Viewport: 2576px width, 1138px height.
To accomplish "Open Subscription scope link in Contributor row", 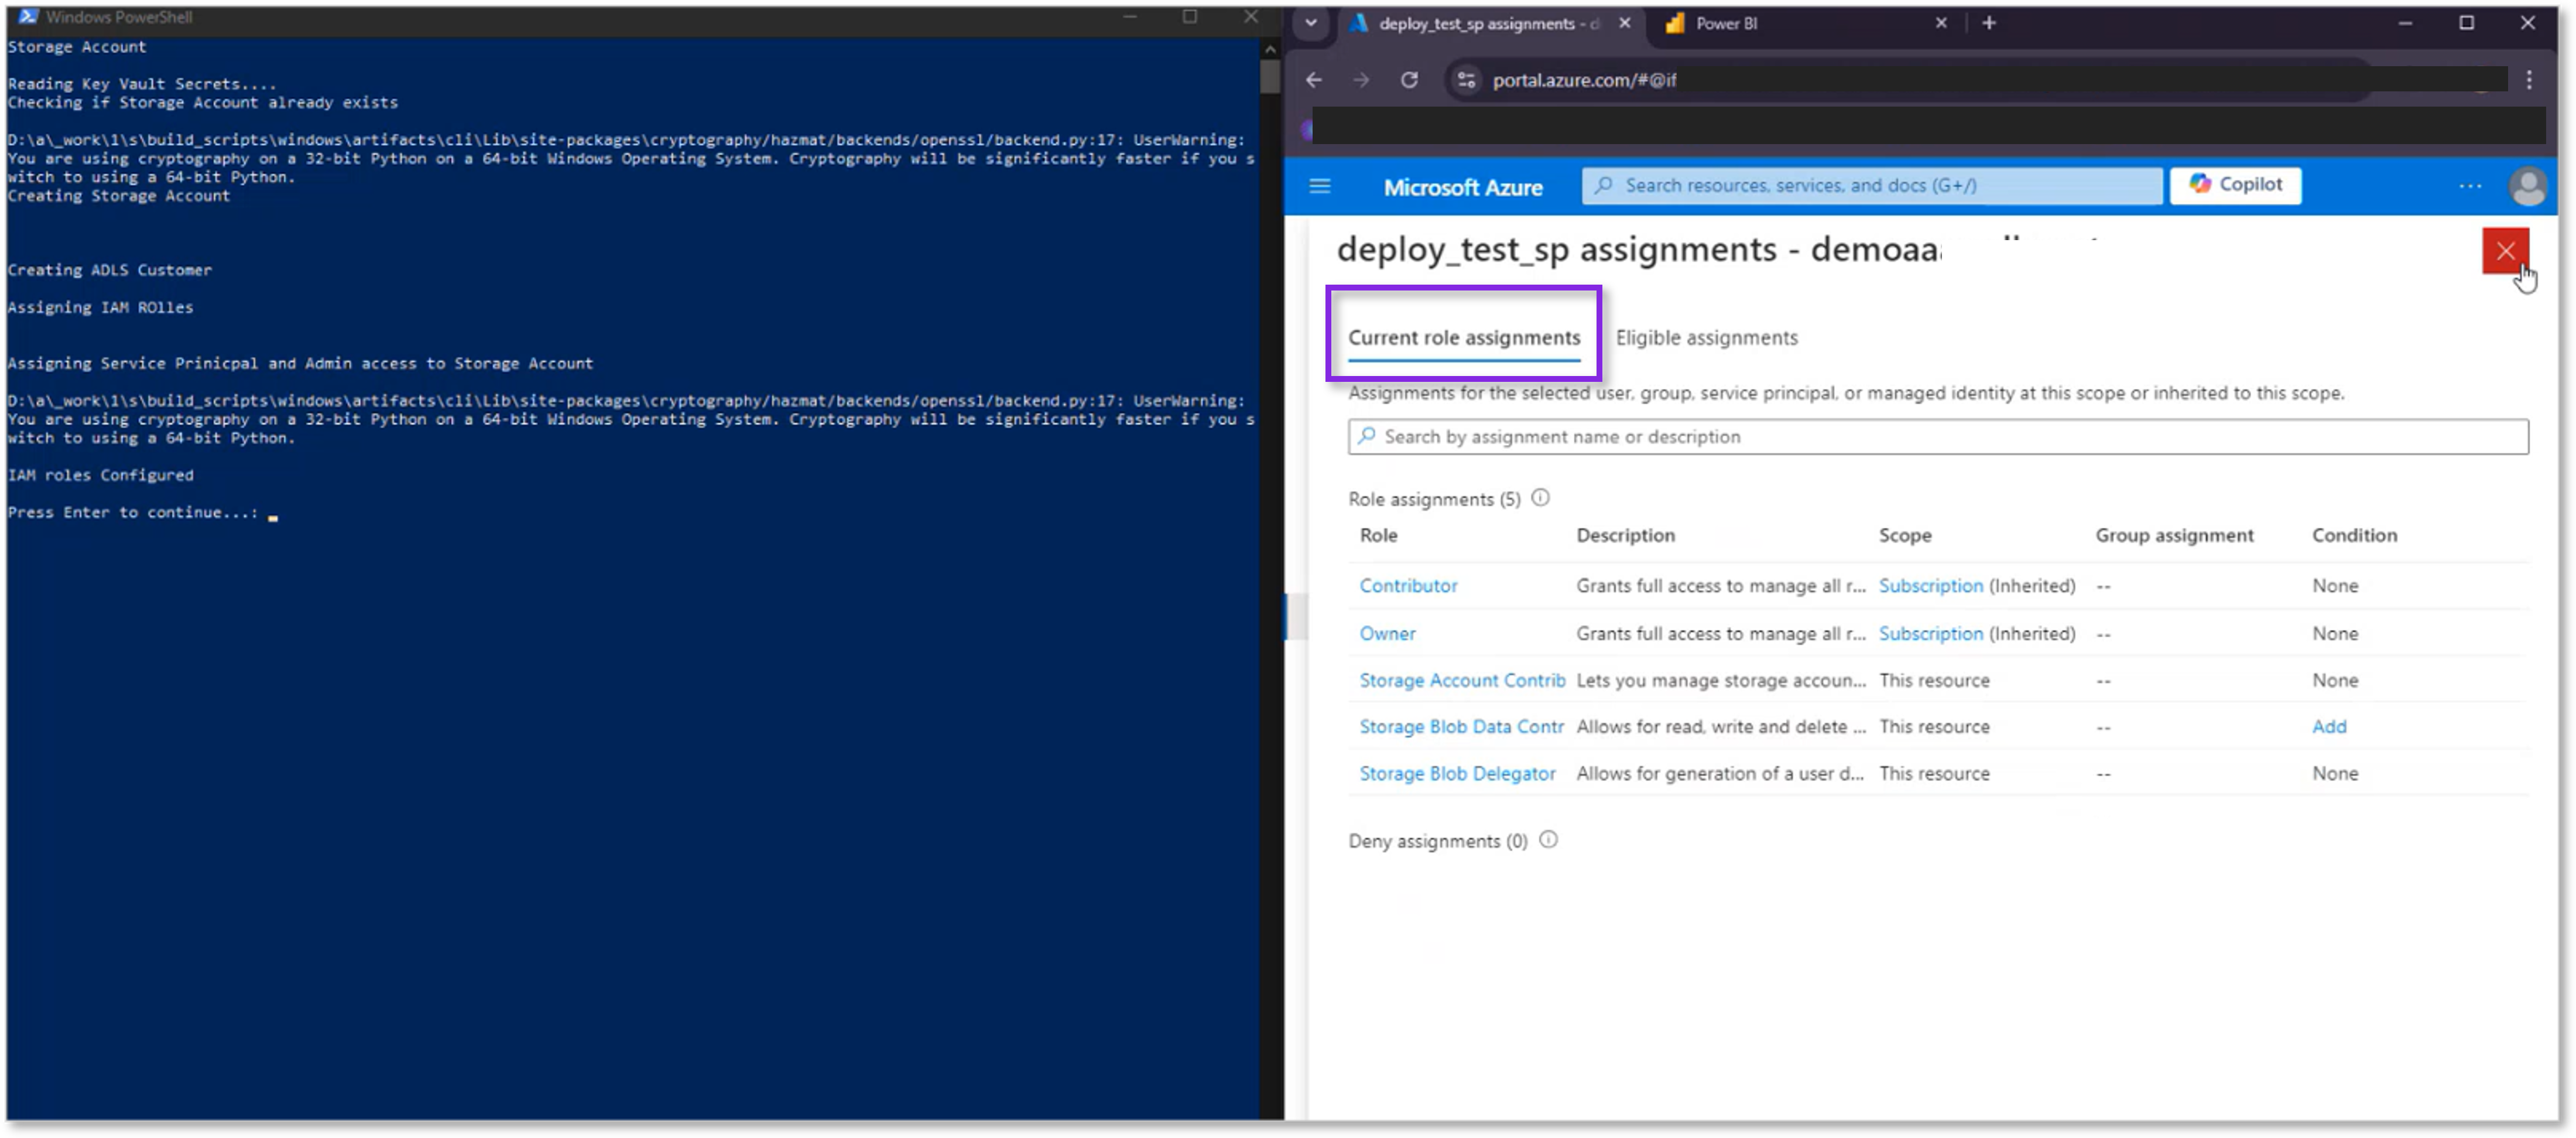I will tap(1930, 586).
